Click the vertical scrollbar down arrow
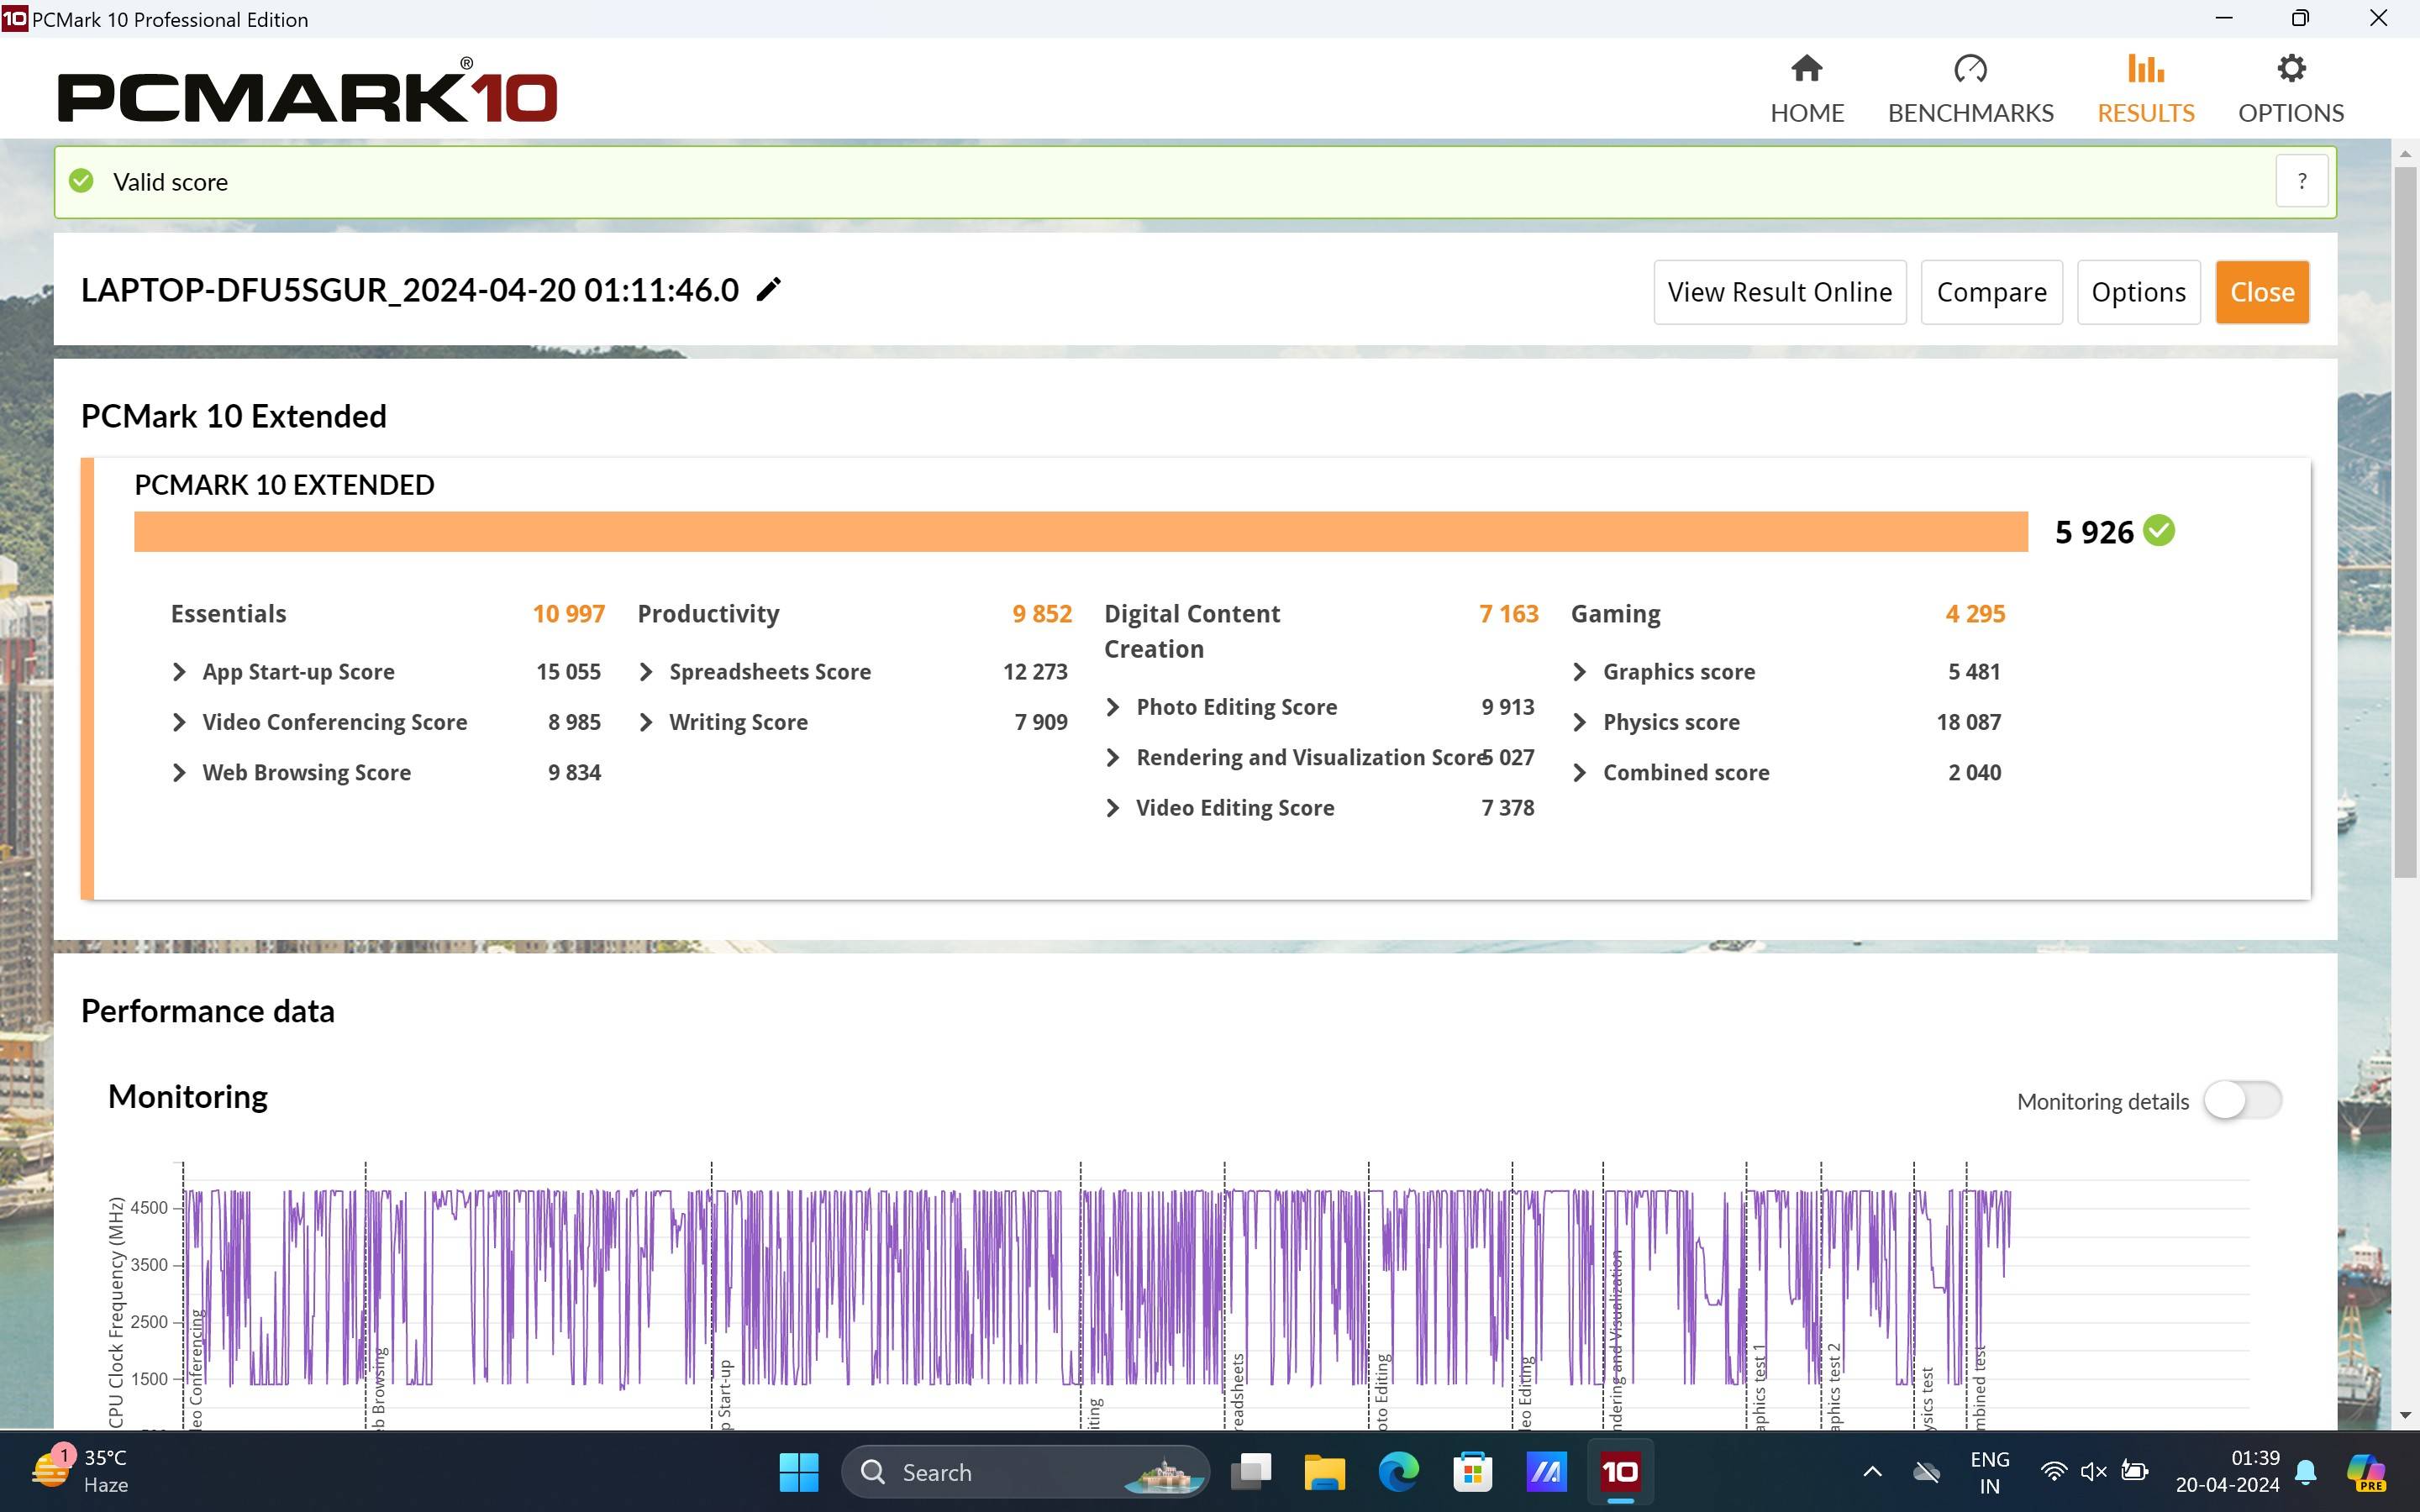 coord(2404,1415)
